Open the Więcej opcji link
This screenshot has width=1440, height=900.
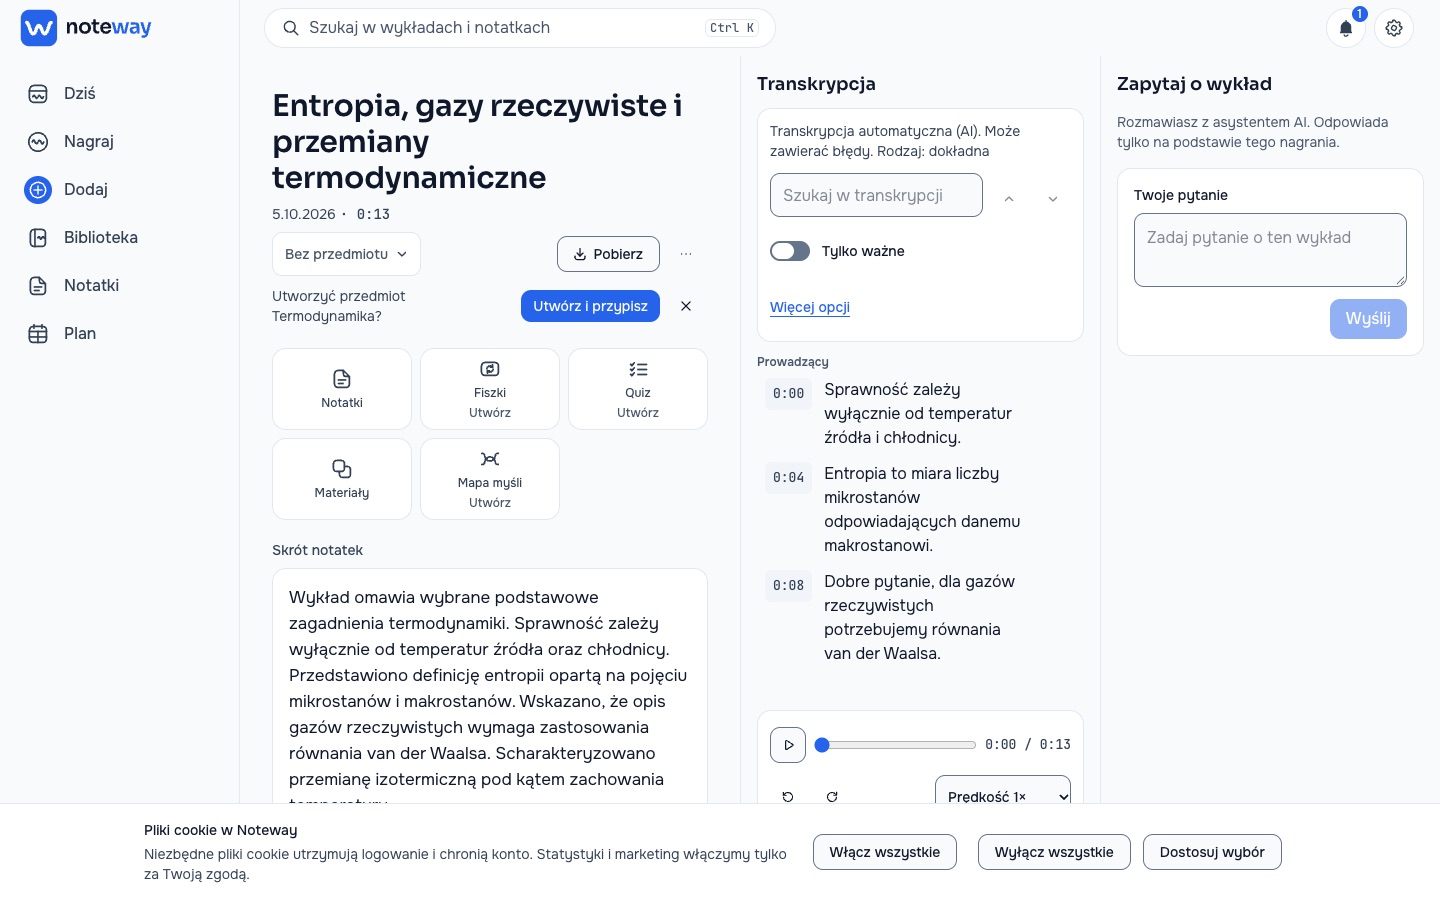(x=810, y=307)
